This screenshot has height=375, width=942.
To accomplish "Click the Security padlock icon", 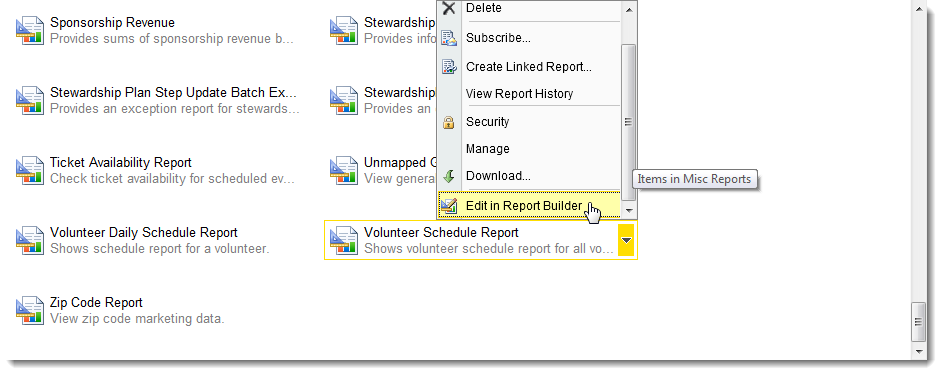I will [448, 123].
